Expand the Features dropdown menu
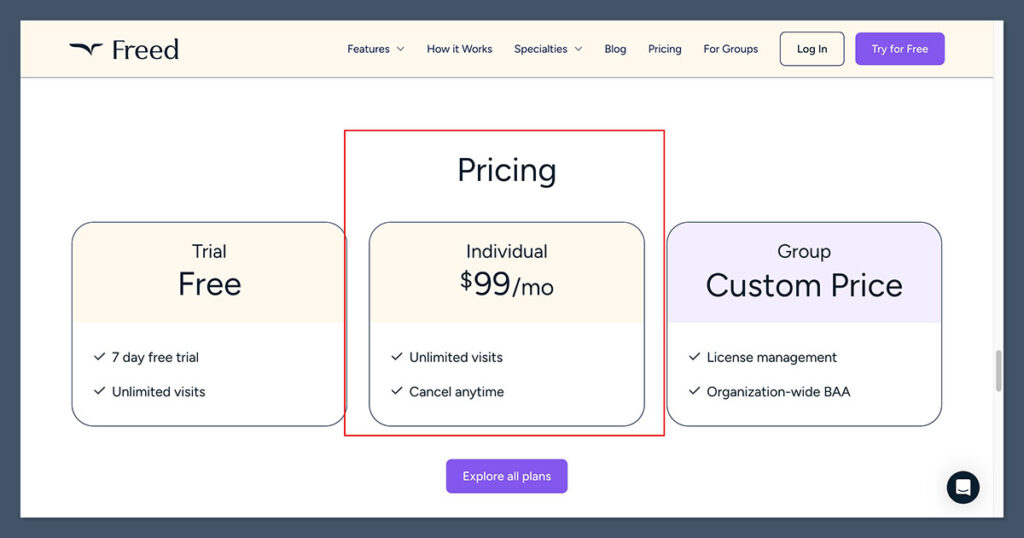This screenshot has width=1024, height=538. (x=376, y=49)
